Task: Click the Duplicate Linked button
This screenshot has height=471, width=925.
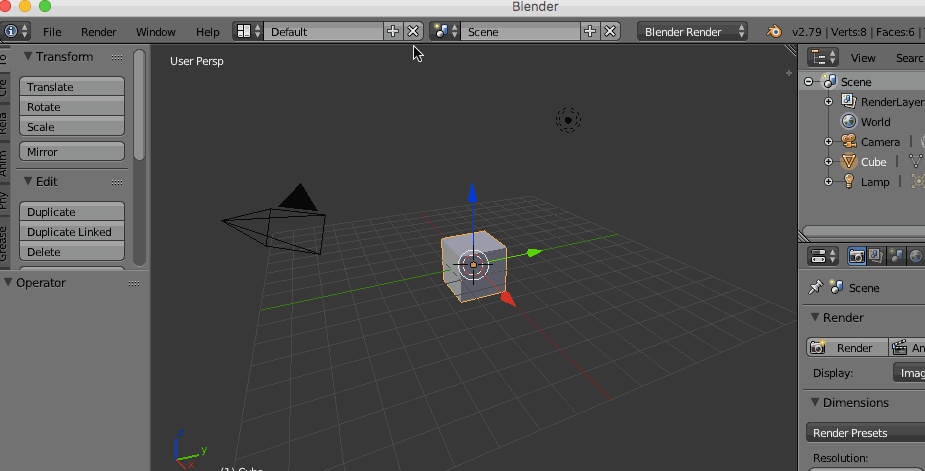Action: point(72,232)
